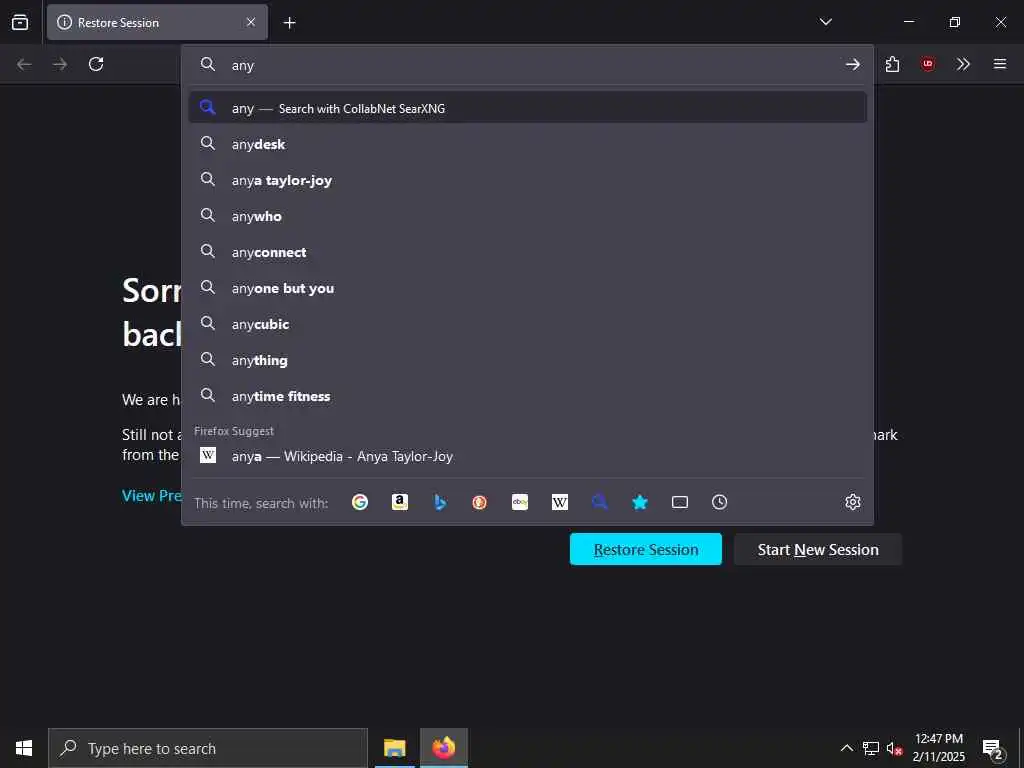This screenshot has width=1024, height=768.
Task: Choose the anycubic suggestion
Action: [x=528, y=323]
